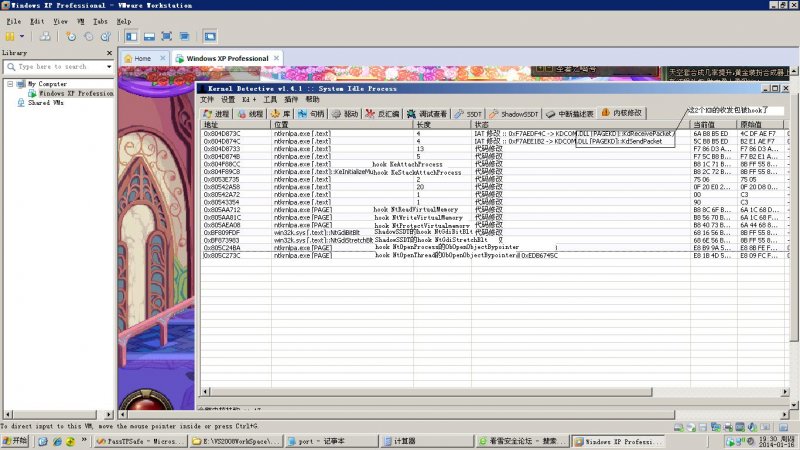Sort table by 地址 column header
This screenshot has width=800, height=450.
click(x=236, y=124)
